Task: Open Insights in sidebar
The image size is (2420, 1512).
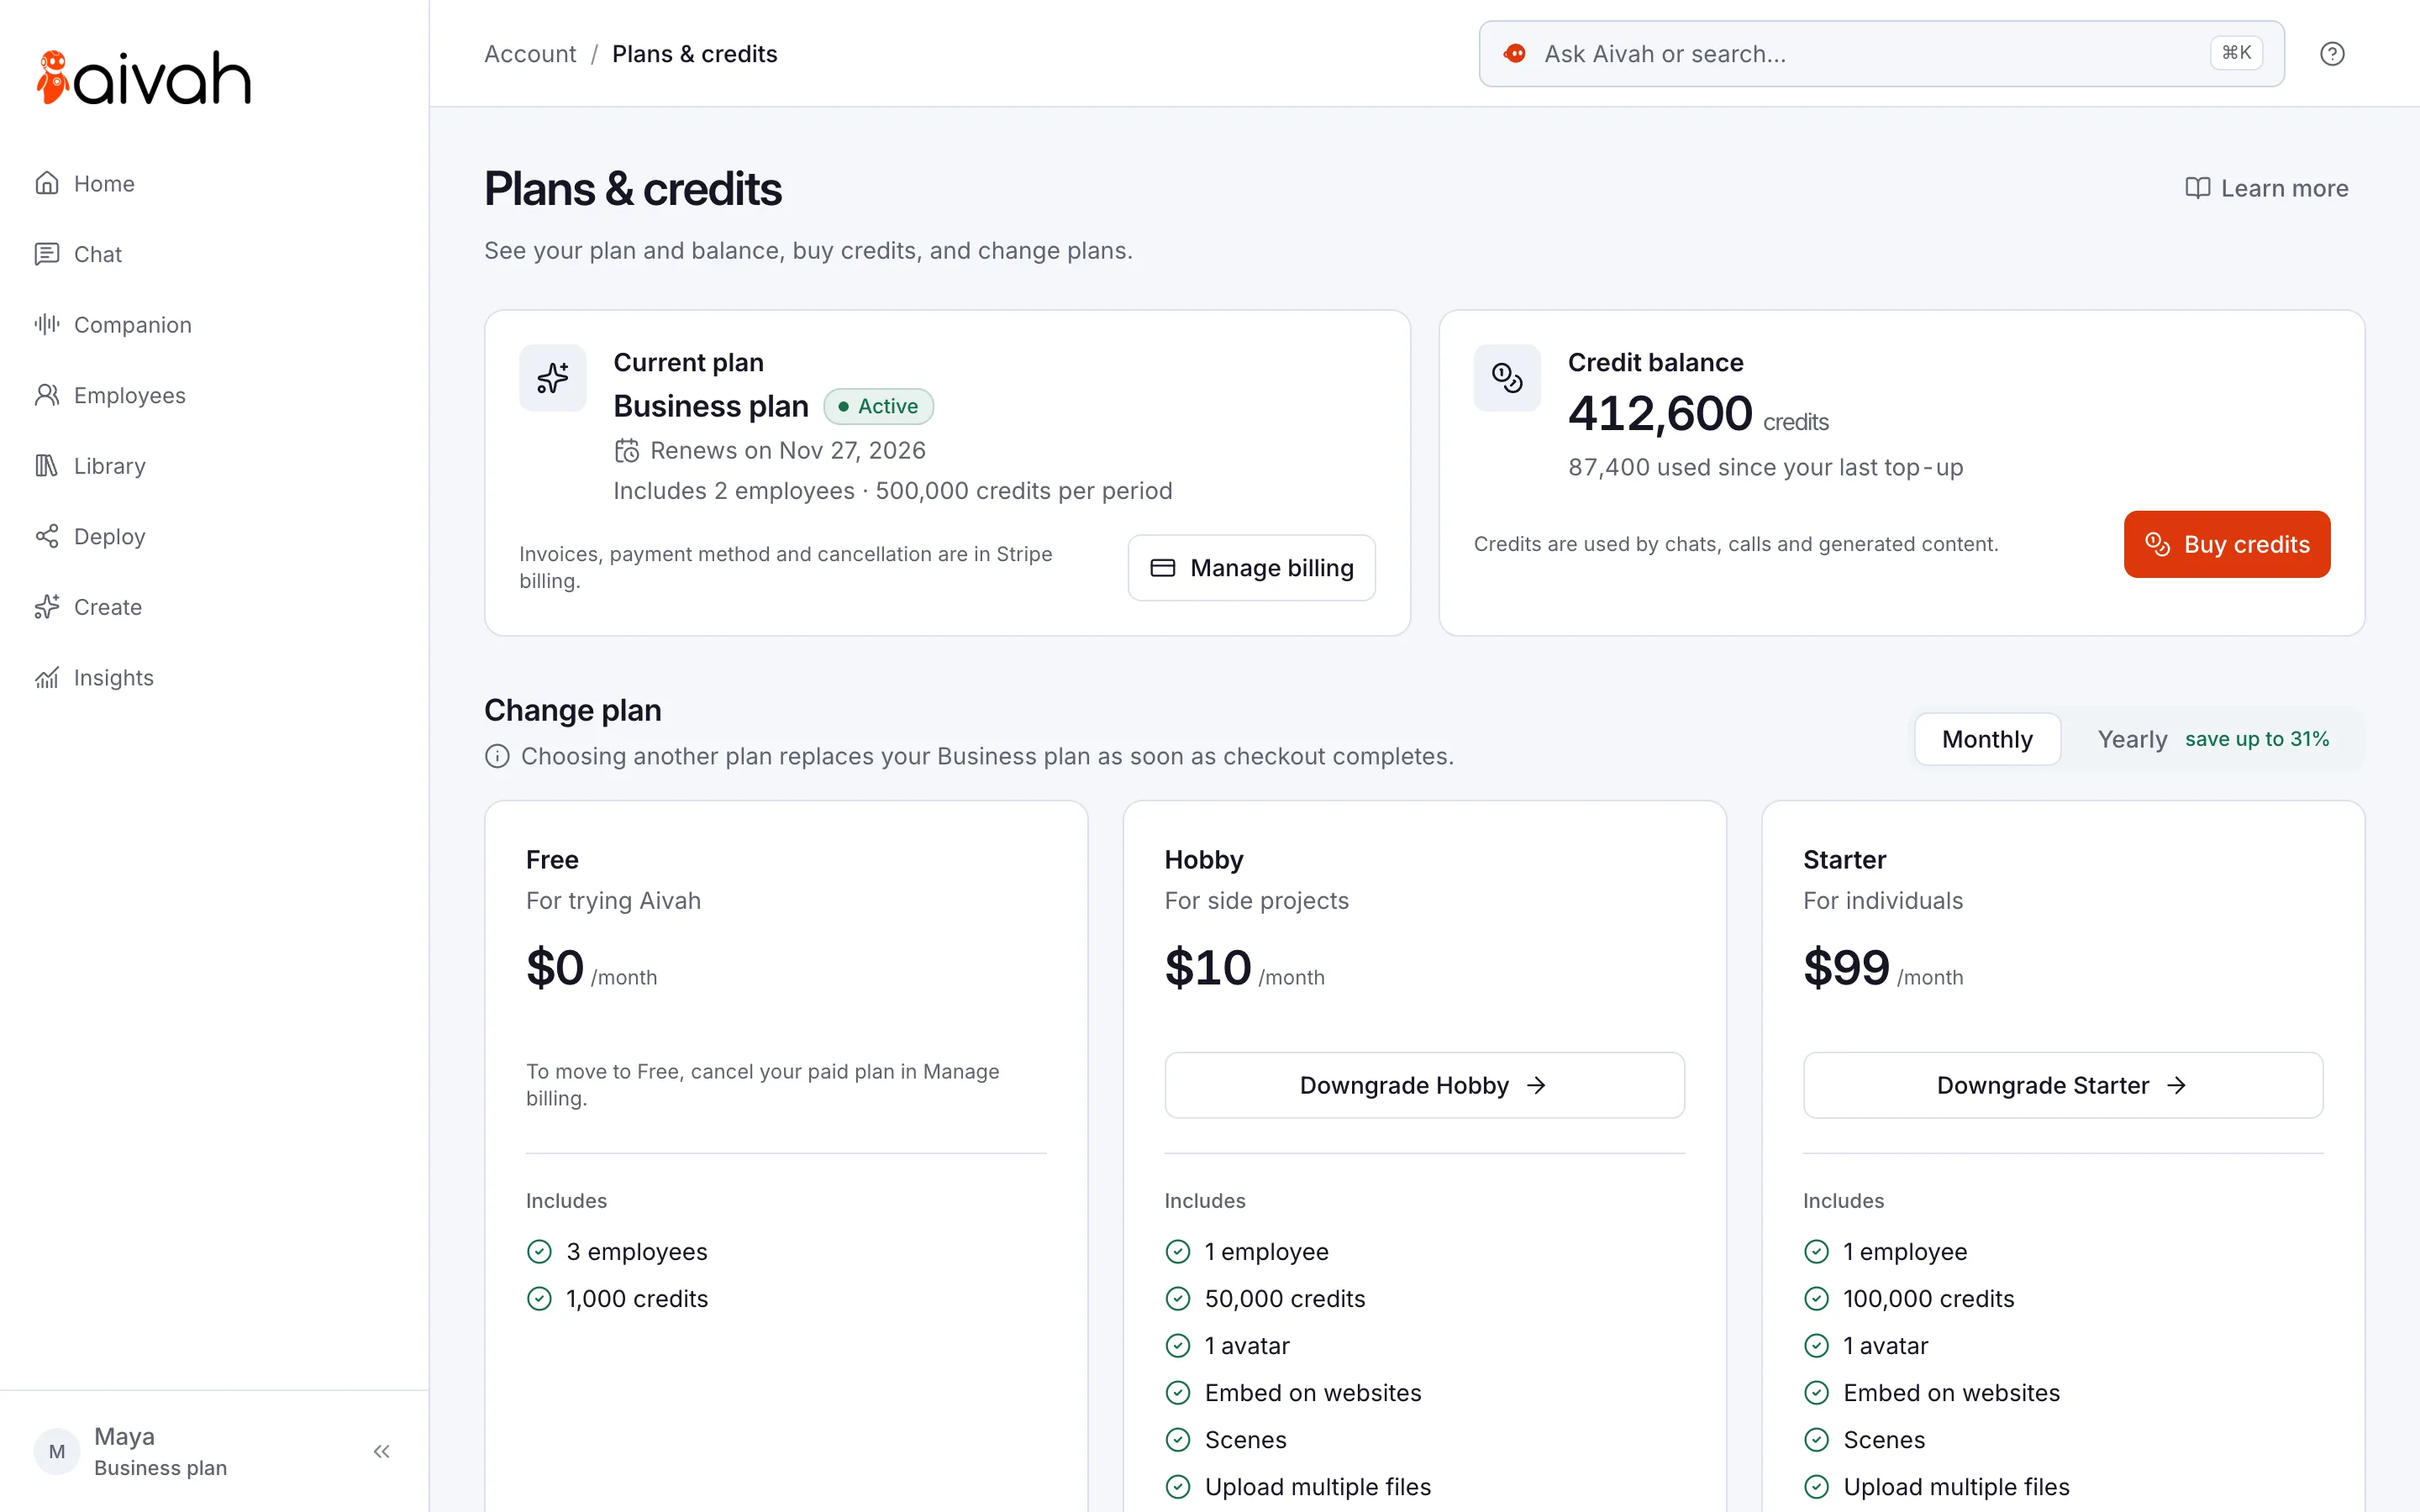Action: tap(94, 677)
